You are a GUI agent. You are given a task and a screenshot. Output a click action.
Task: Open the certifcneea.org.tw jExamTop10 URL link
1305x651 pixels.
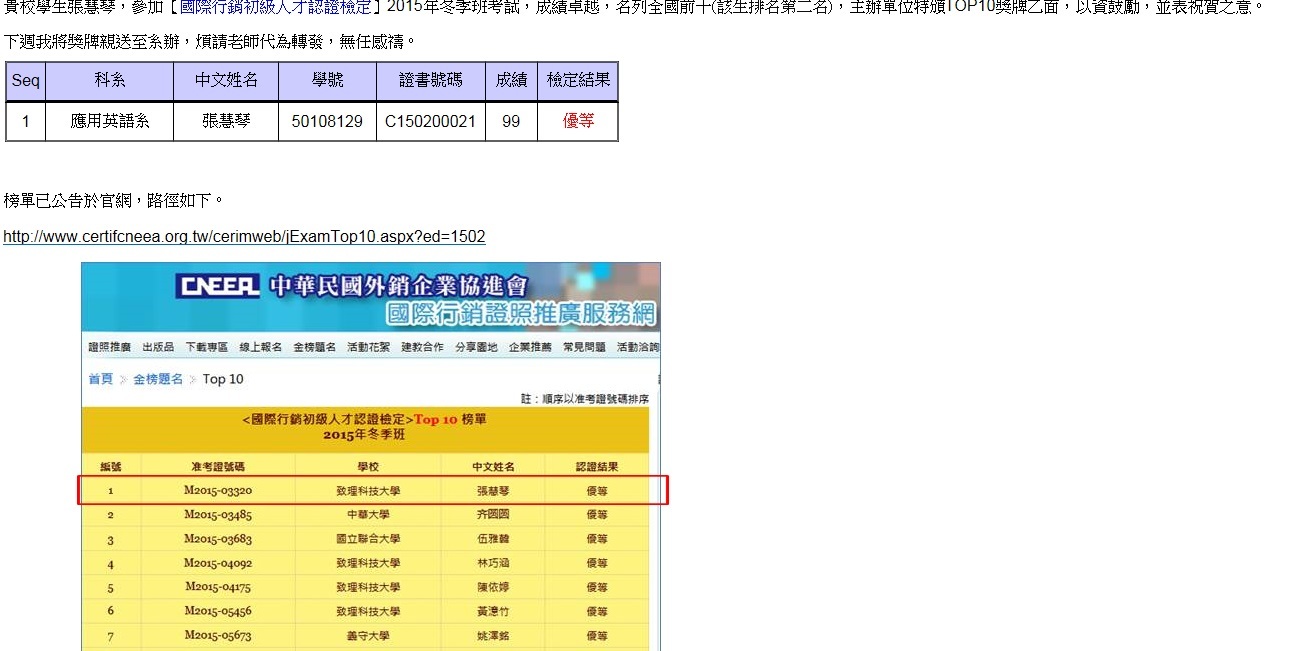244,237
